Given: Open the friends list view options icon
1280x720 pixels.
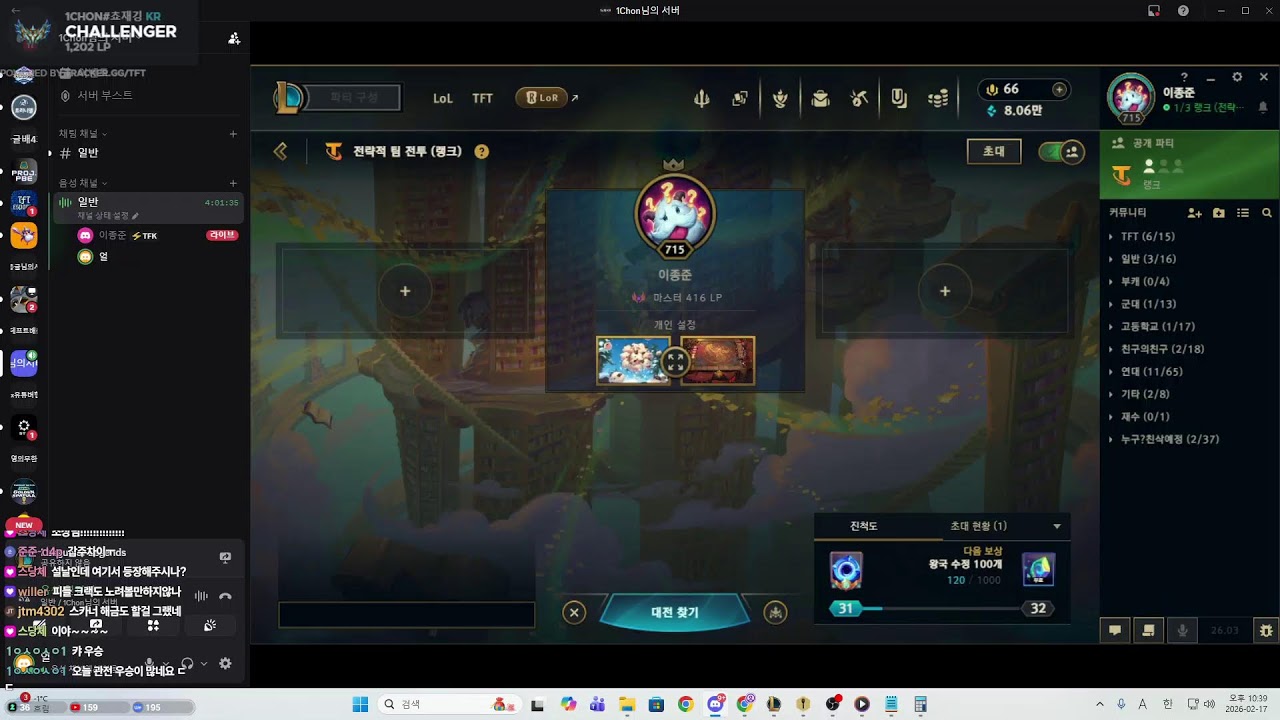Looking at the screenshot, I should [1243, 213].
